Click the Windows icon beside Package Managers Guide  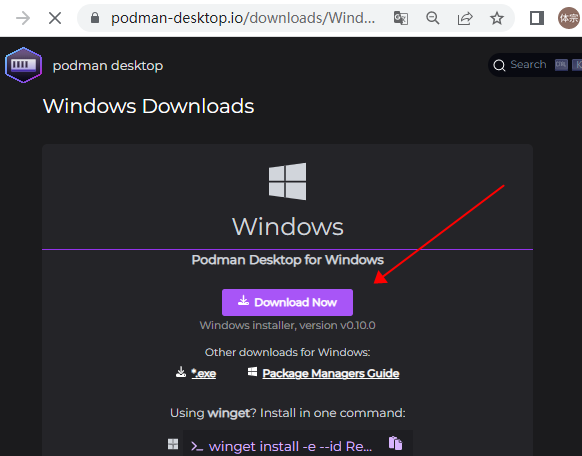252,371
